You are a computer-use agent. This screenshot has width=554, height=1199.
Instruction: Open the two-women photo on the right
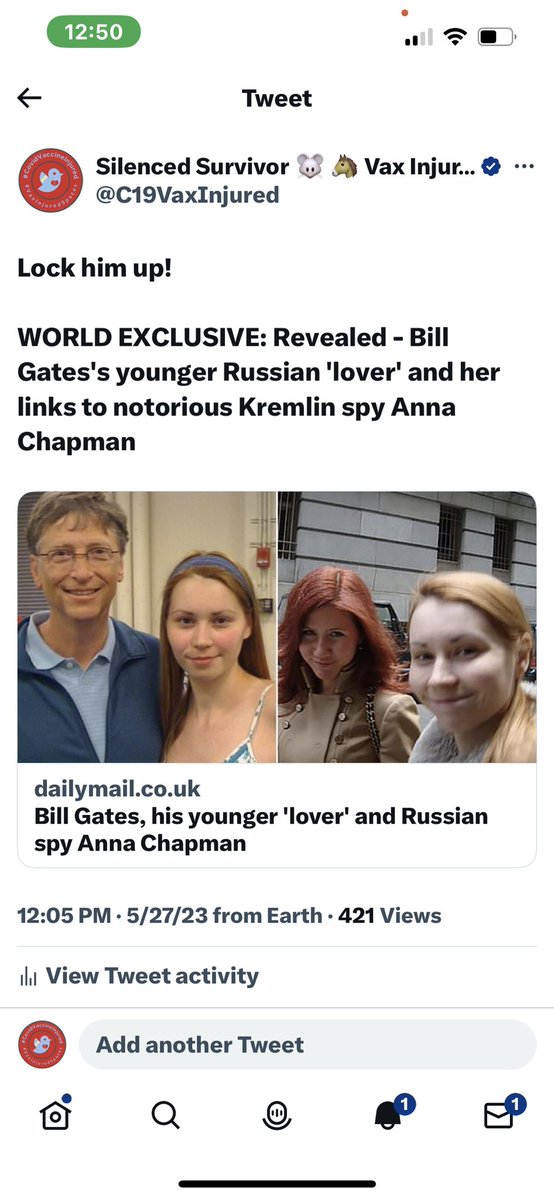click(x=407, y=627)
